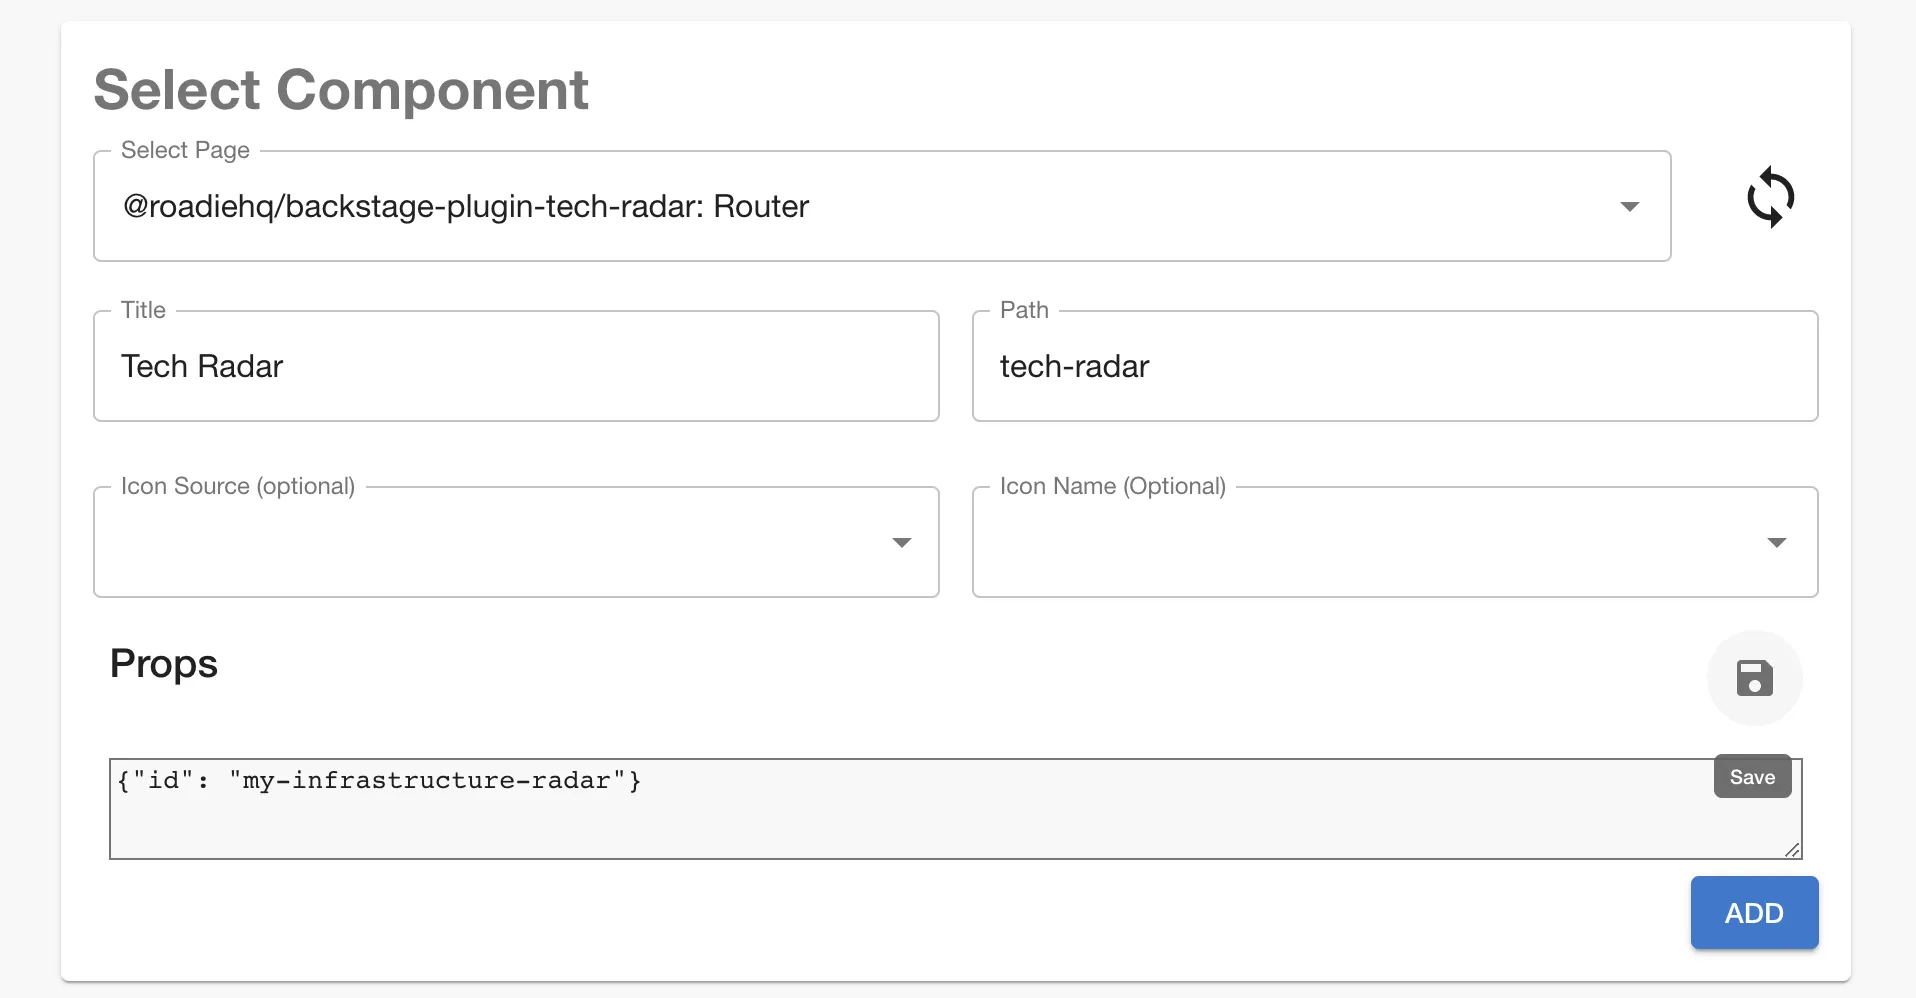The width and height of the screenshot is (1916, 998).
Task: Click the Props section label
Action: pyautogui.click(x=163, y=665)
